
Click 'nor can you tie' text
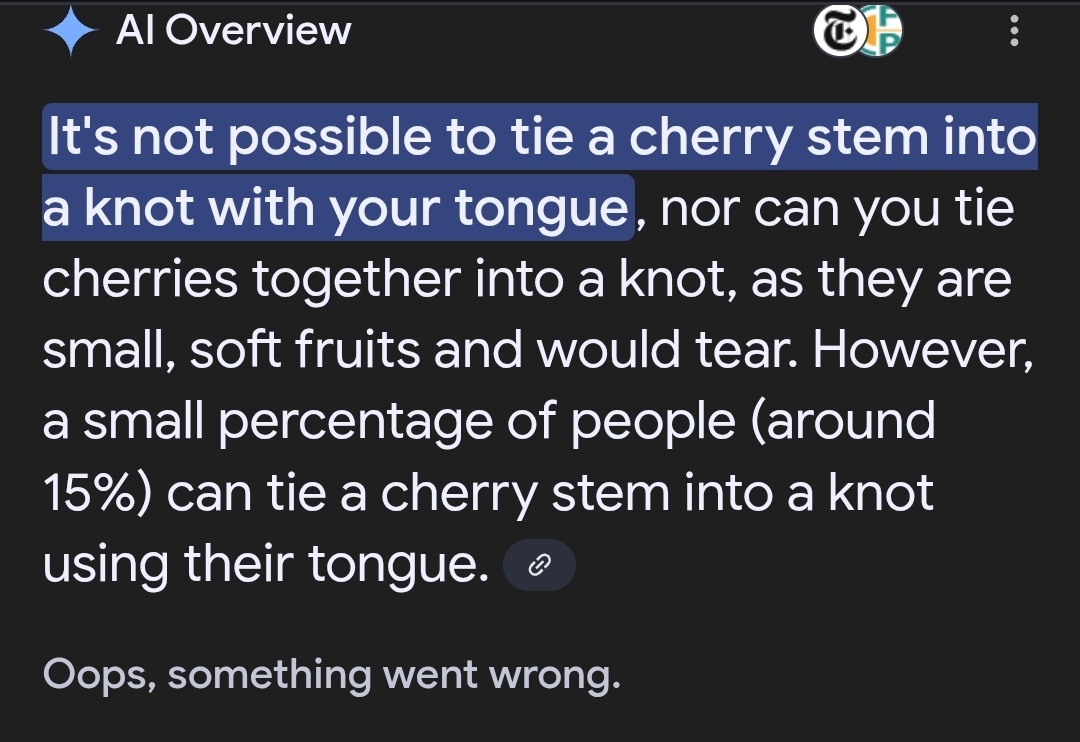[837, 208]
